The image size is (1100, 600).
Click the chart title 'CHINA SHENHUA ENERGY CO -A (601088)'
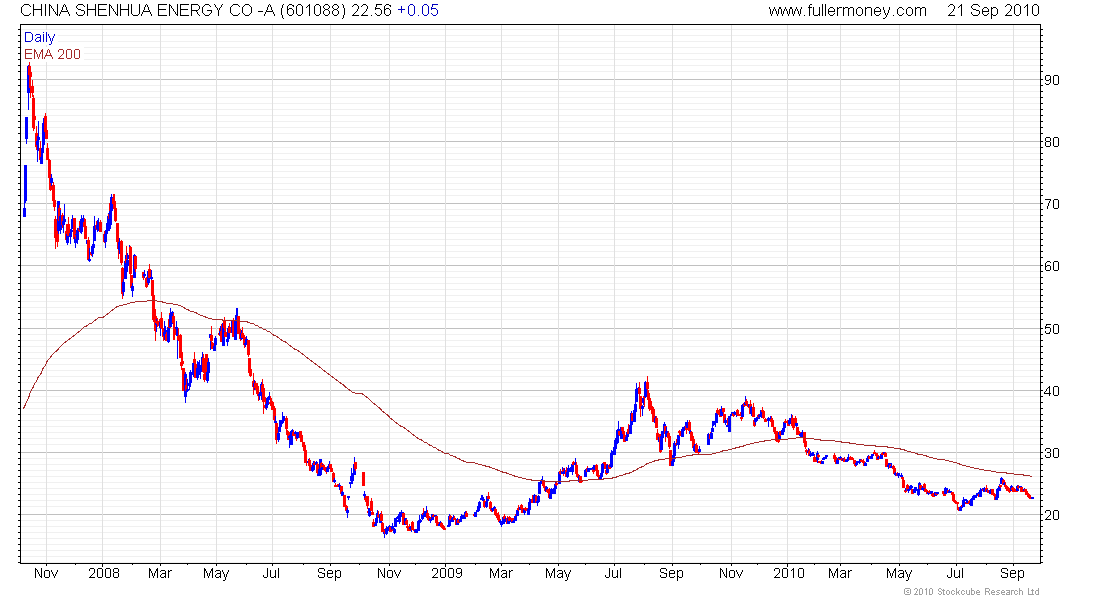(183, 11)
